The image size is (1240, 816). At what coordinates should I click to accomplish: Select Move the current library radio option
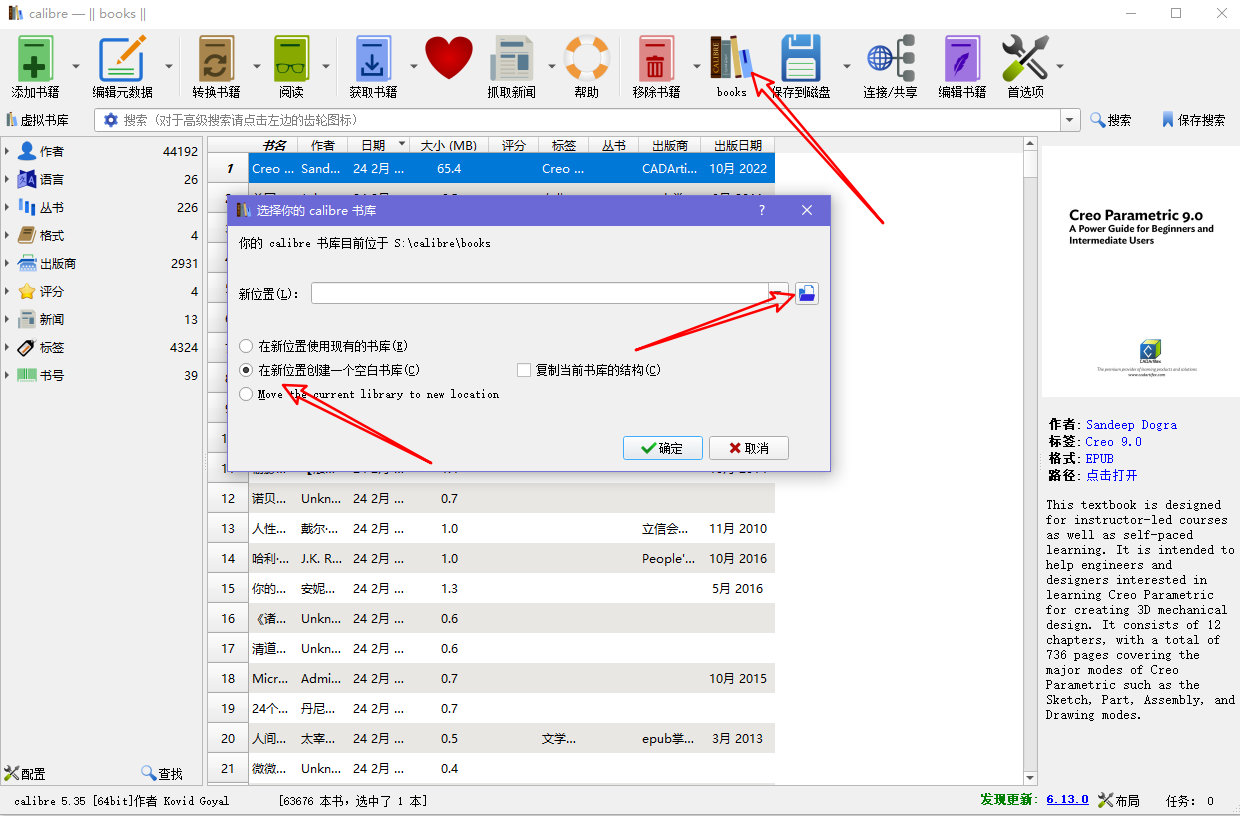(247, 394)
